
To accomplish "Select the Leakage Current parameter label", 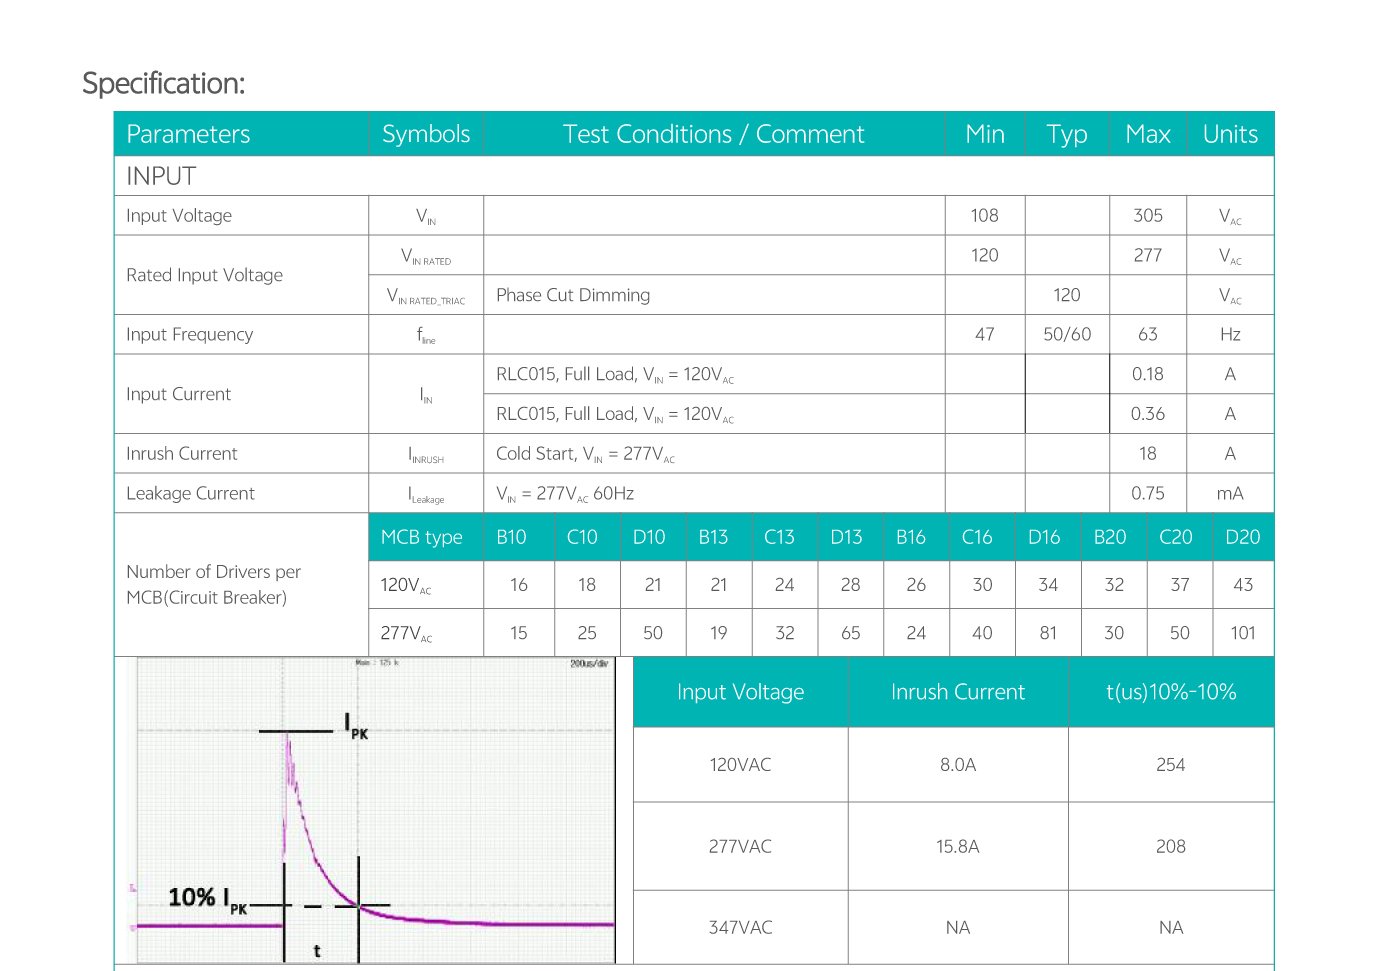I will (190, 493).
